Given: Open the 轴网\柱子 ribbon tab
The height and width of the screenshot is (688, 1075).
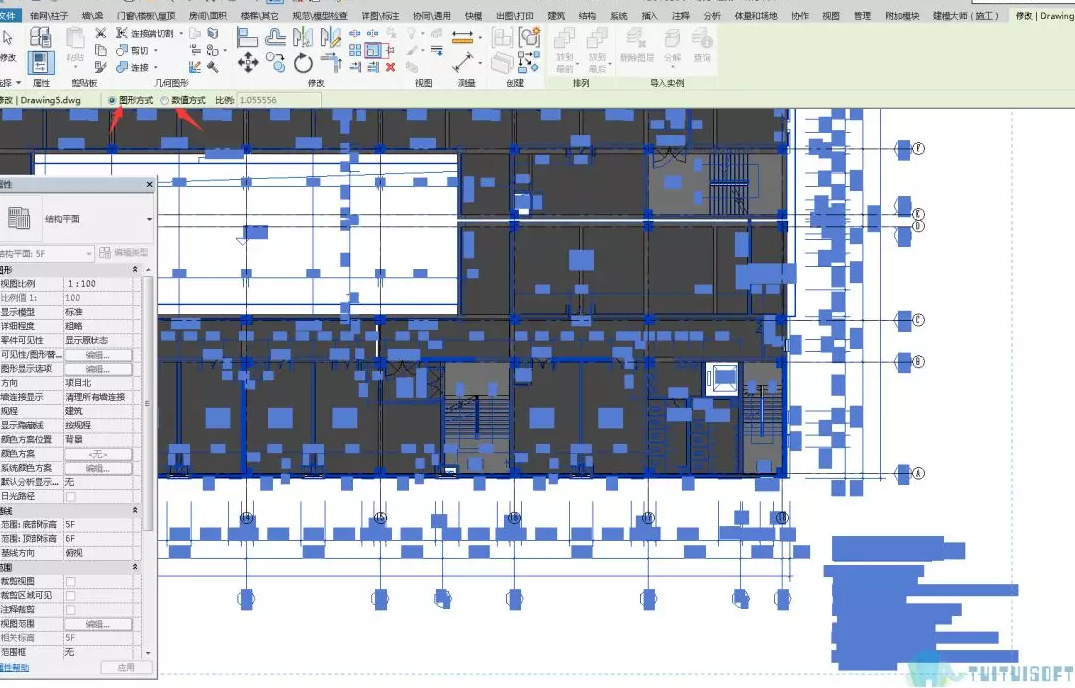Looking at the screenshot, I should (49, 15).
